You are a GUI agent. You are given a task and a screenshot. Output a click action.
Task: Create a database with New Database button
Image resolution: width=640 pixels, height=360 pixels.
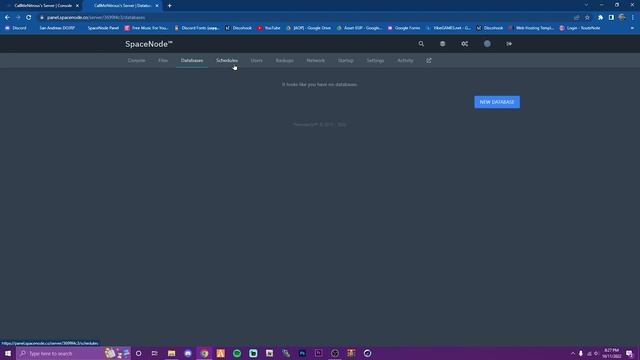click(497, 102)
